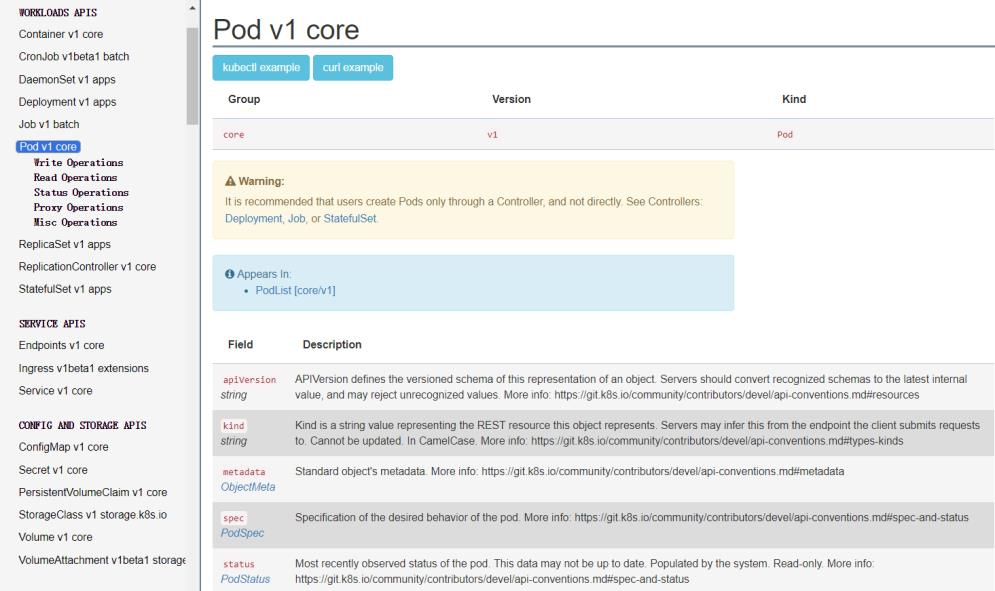The width and height of the screenshot is (995, 591).
Task: Open the kubectl example tab
Action: point(260,67)
